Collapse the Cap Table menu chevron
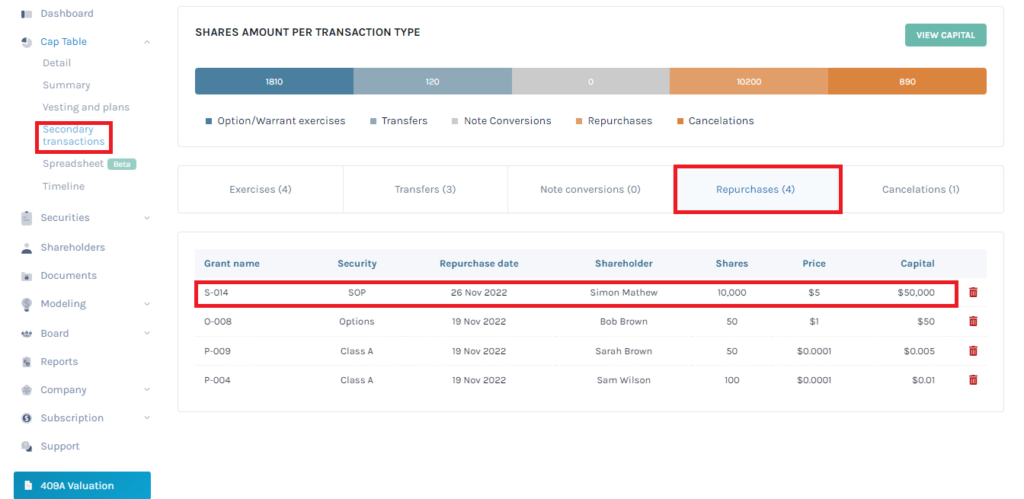Viewport: 1024px width, 499px height. pyautogui.click(x=147, y=42)
